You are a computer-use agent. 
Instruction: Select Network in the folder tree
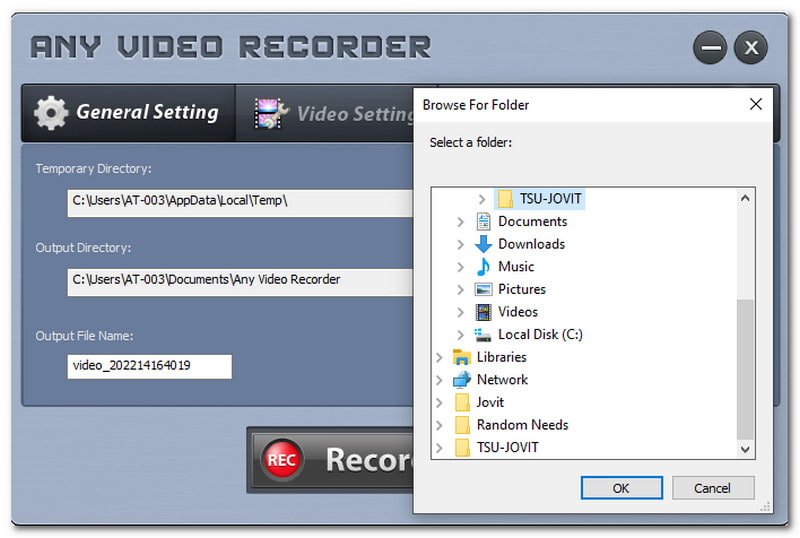(x=502, y=379)
